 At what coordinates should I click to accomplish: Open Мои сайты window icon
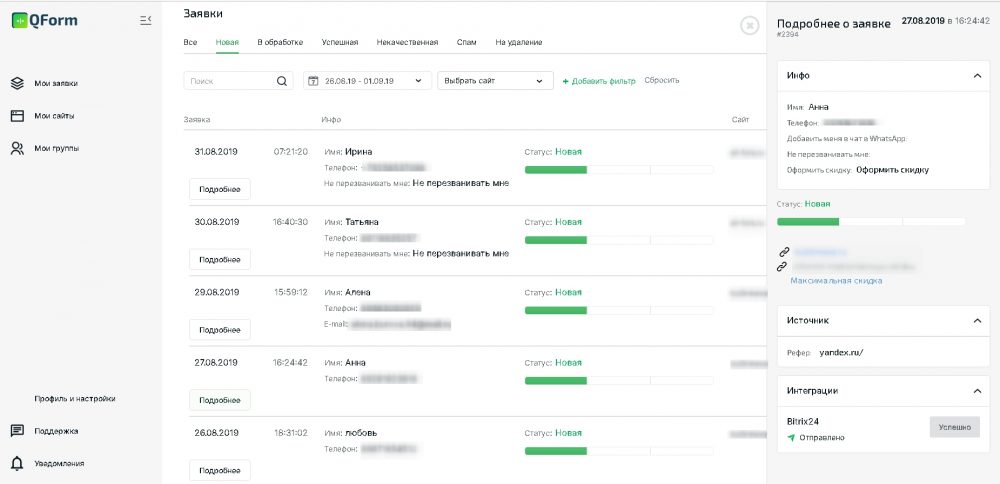tap(17, 115)
